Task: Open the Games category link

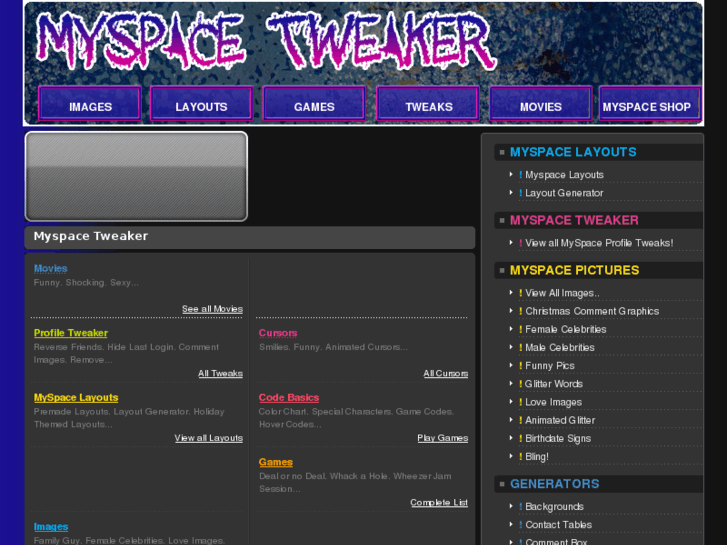Action: click(x=276, y=462)
